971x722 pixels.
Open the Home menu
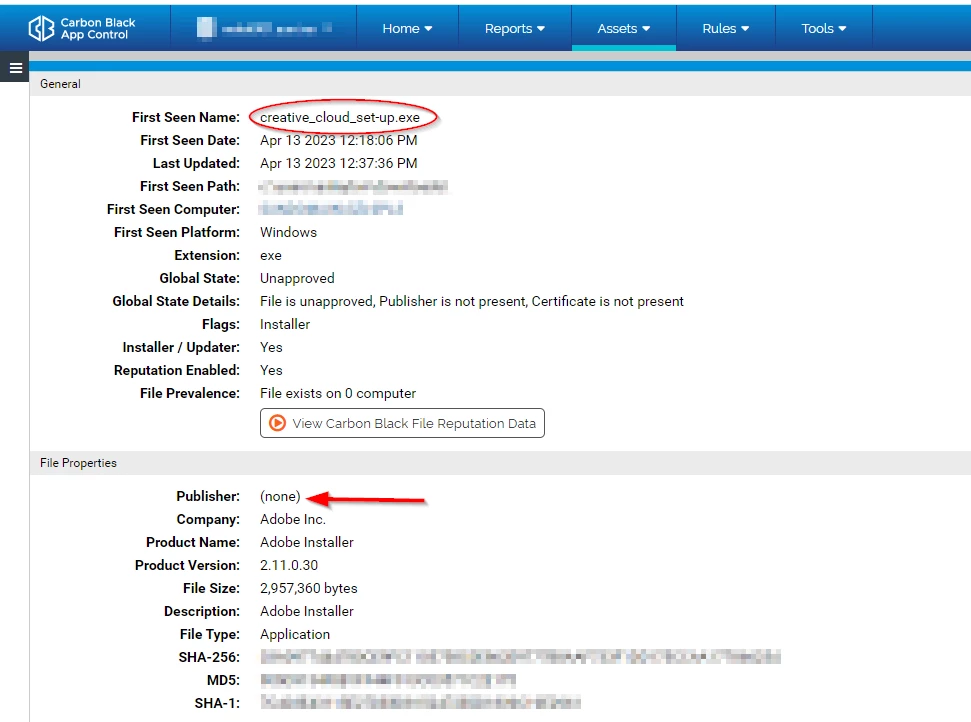pos(407,28)
